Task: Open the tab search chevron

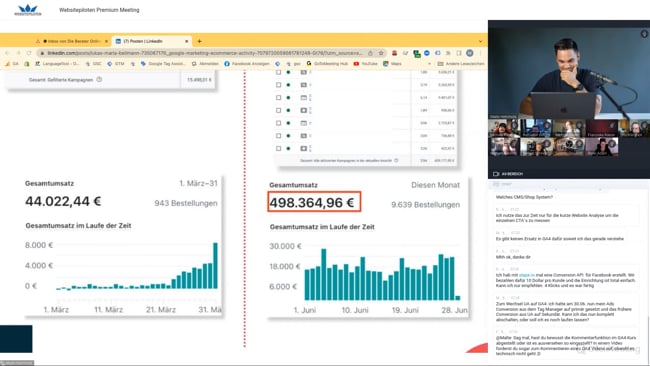Action: [480, 41]
